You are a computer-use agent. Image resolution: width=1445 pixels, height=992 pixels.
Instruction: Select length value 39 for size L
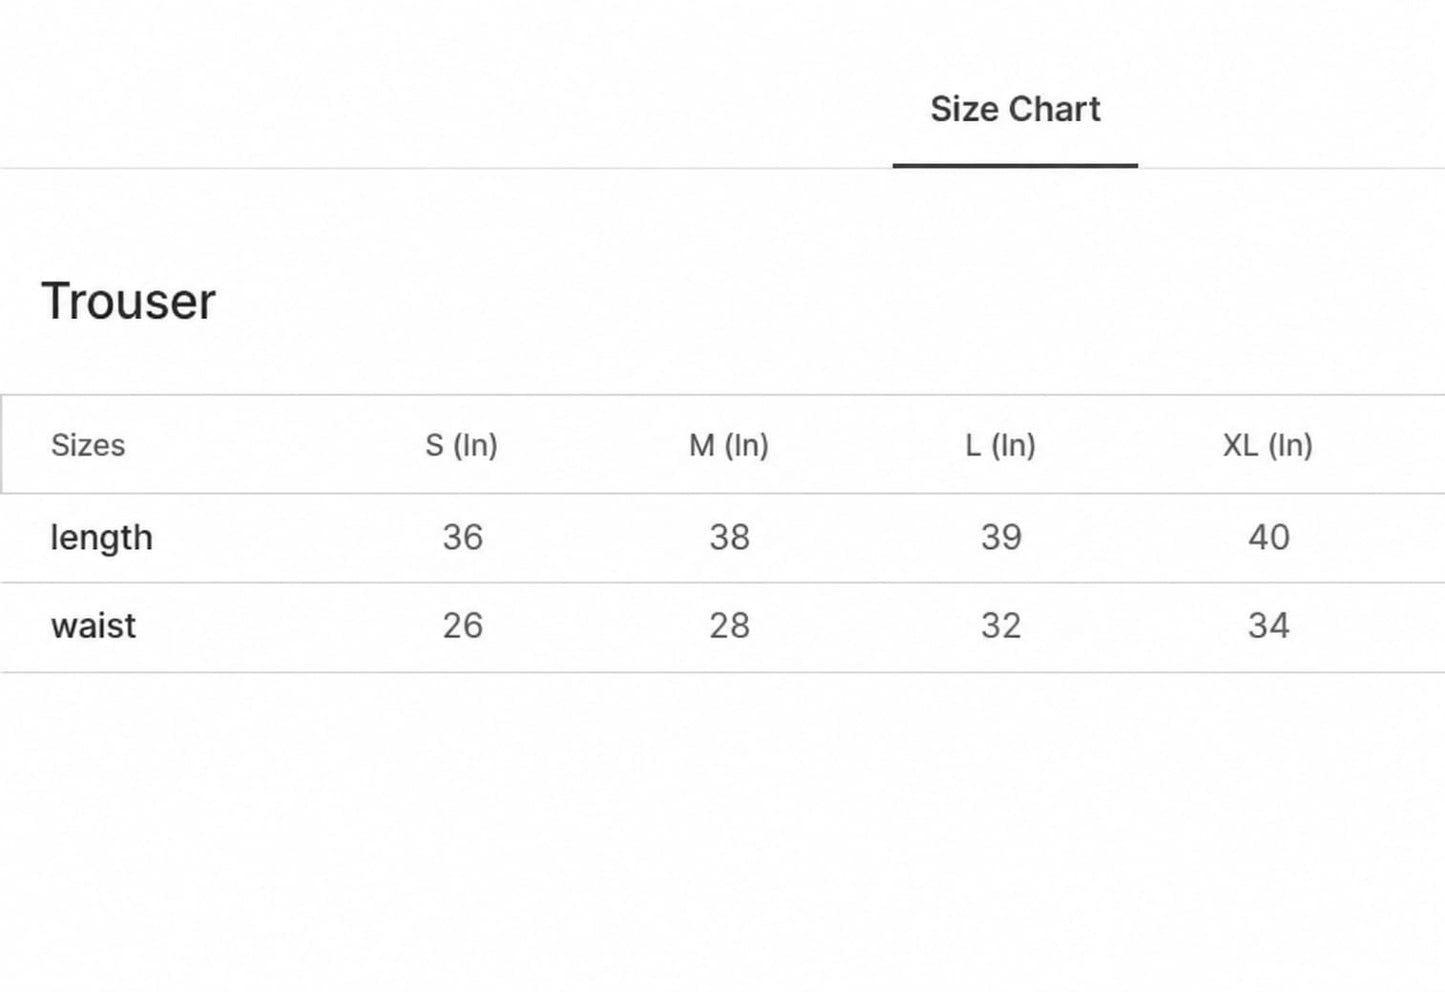pyautogui.click(x=1001, y=537)
